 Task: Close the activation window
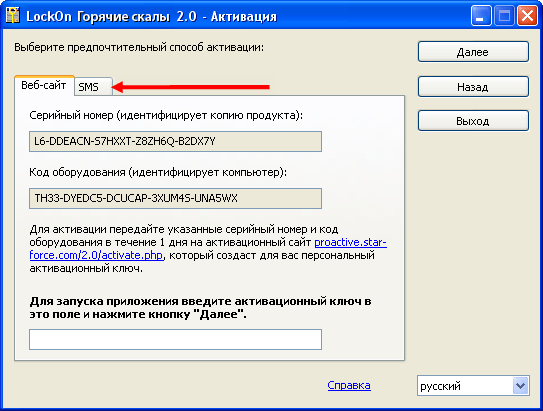pos(527,16)
